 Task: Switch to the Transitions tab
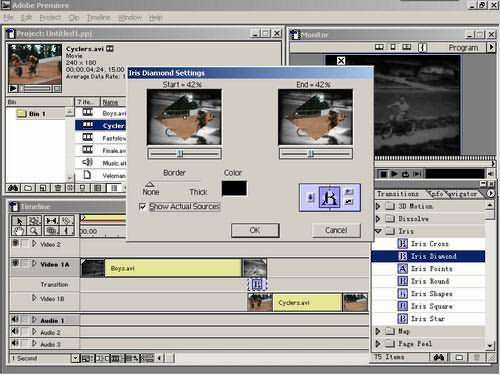click(398, 194)
